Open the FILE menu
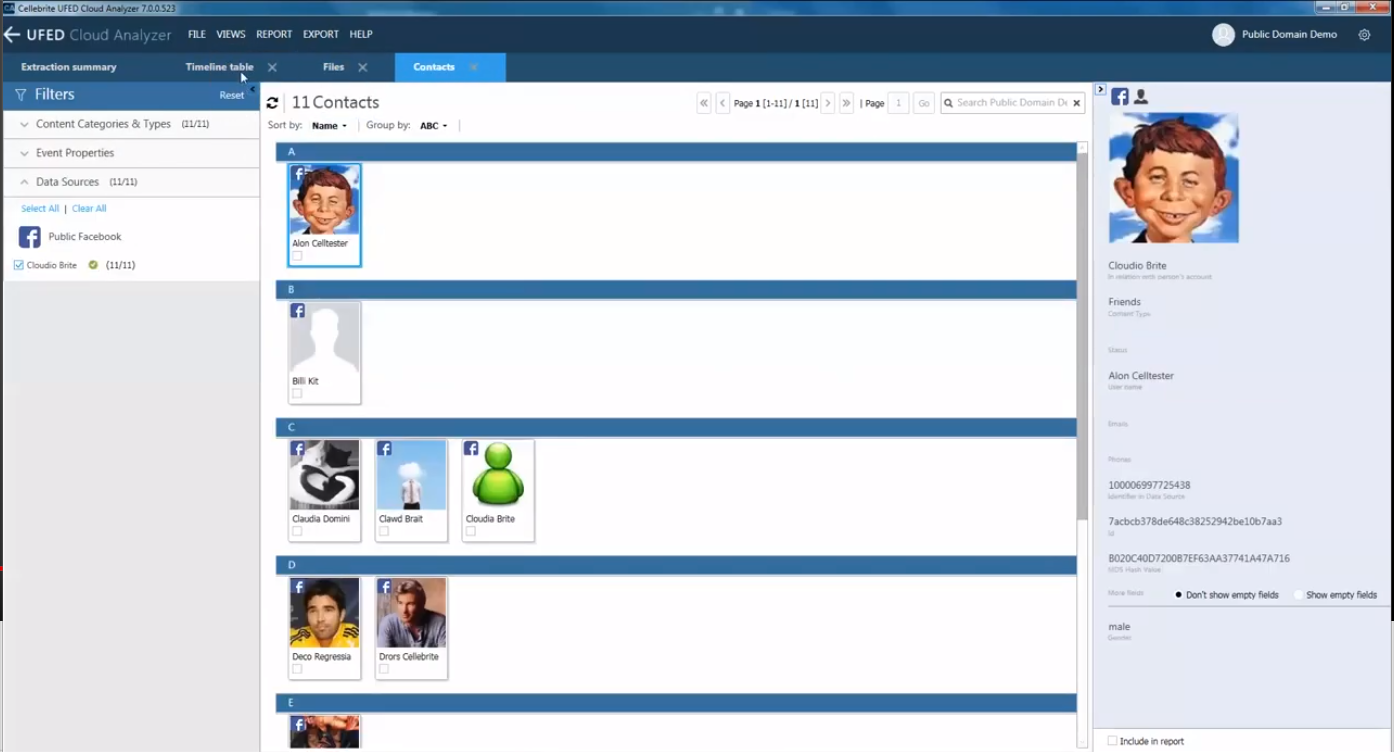 pos(197,34)
